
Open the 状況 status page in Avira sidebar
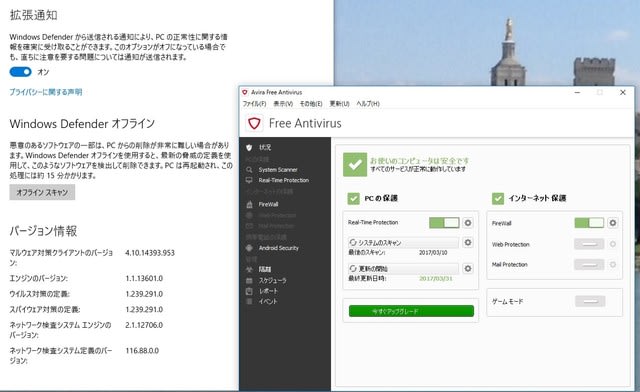tap(264, 147)
